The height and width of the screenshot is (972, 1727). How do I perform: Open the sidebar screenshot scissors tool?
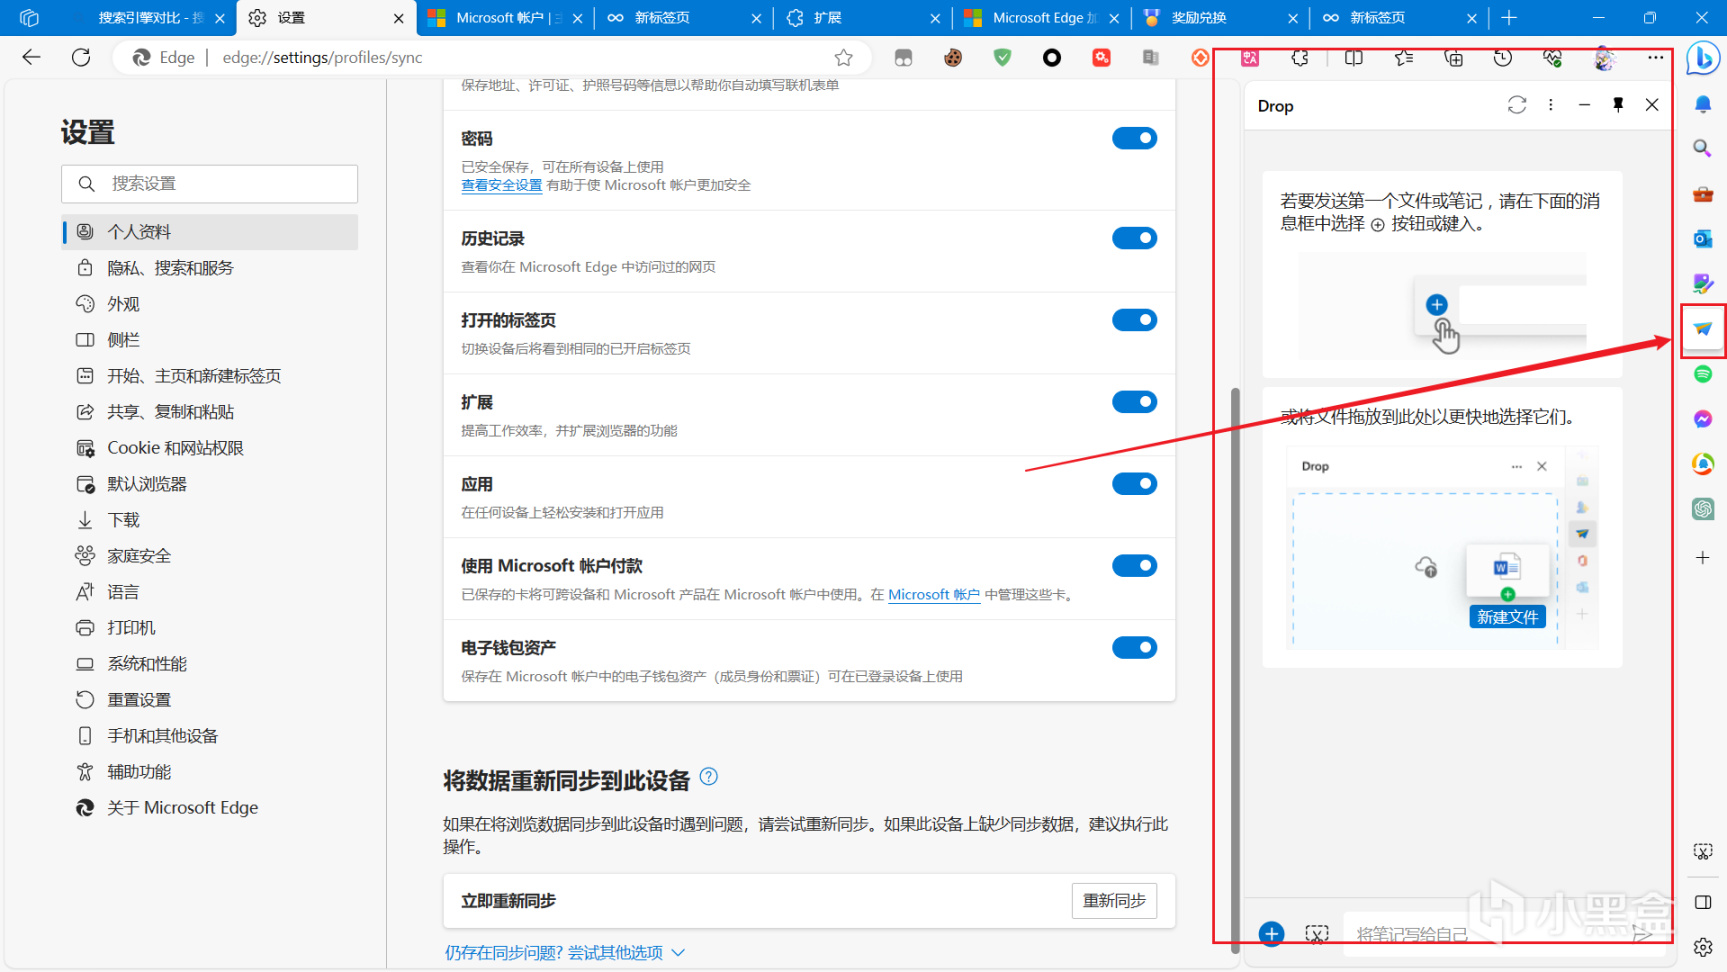point(1703,851)
